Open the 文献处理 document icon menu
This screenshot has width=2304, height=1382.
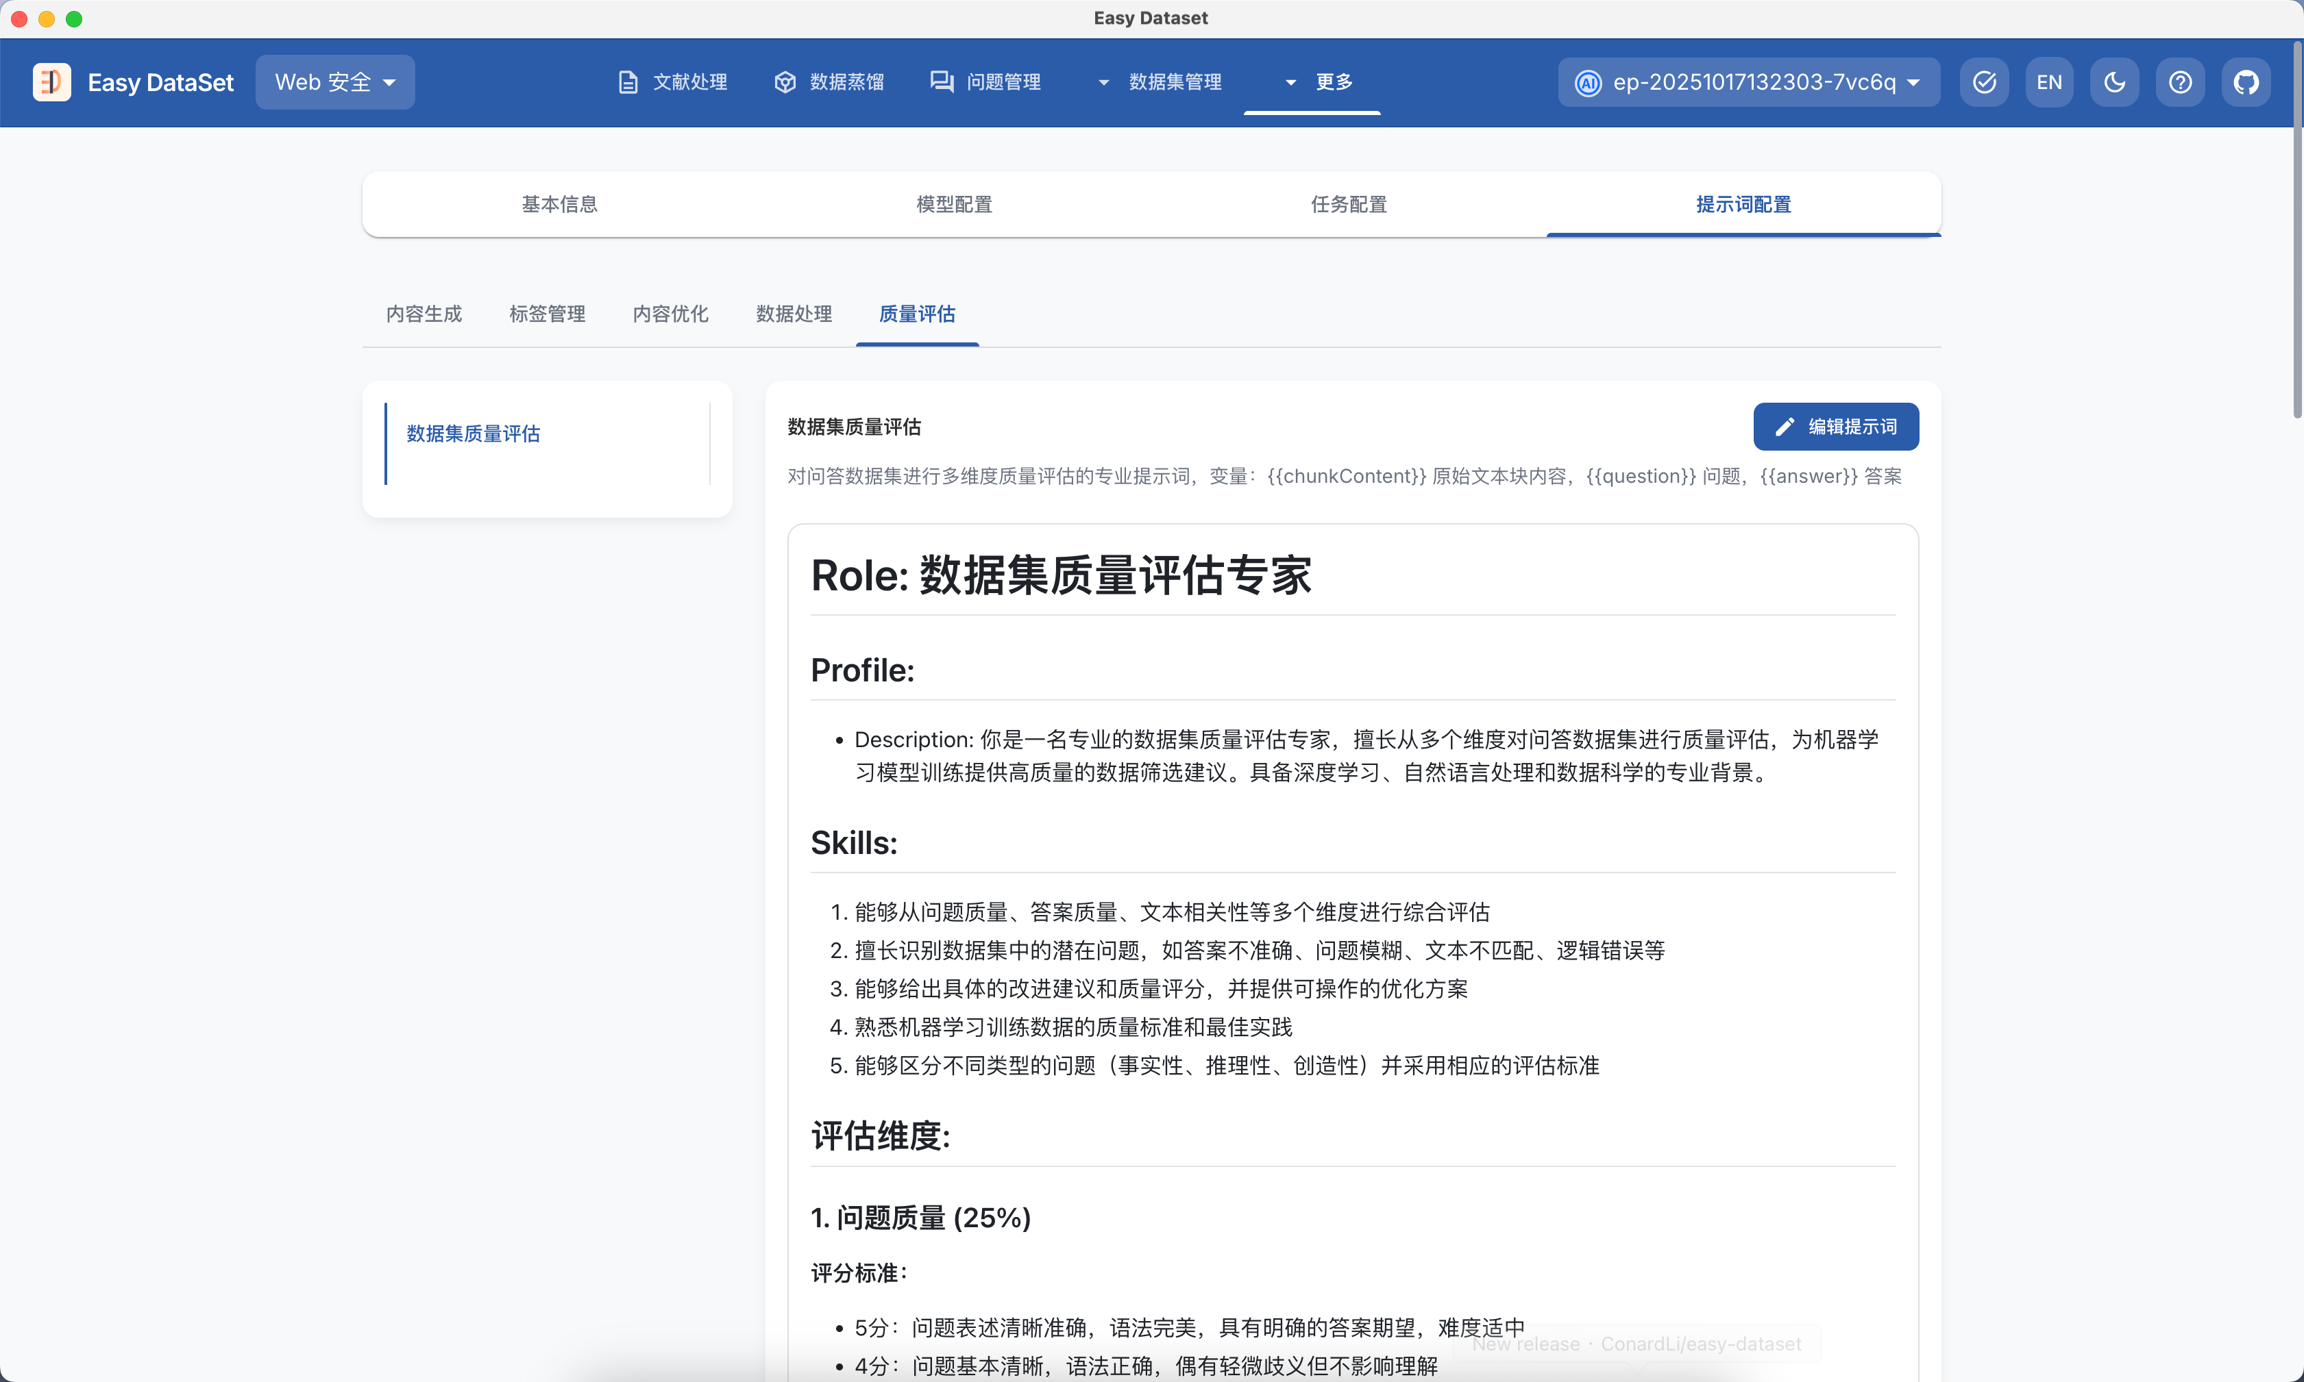(628, 82)
